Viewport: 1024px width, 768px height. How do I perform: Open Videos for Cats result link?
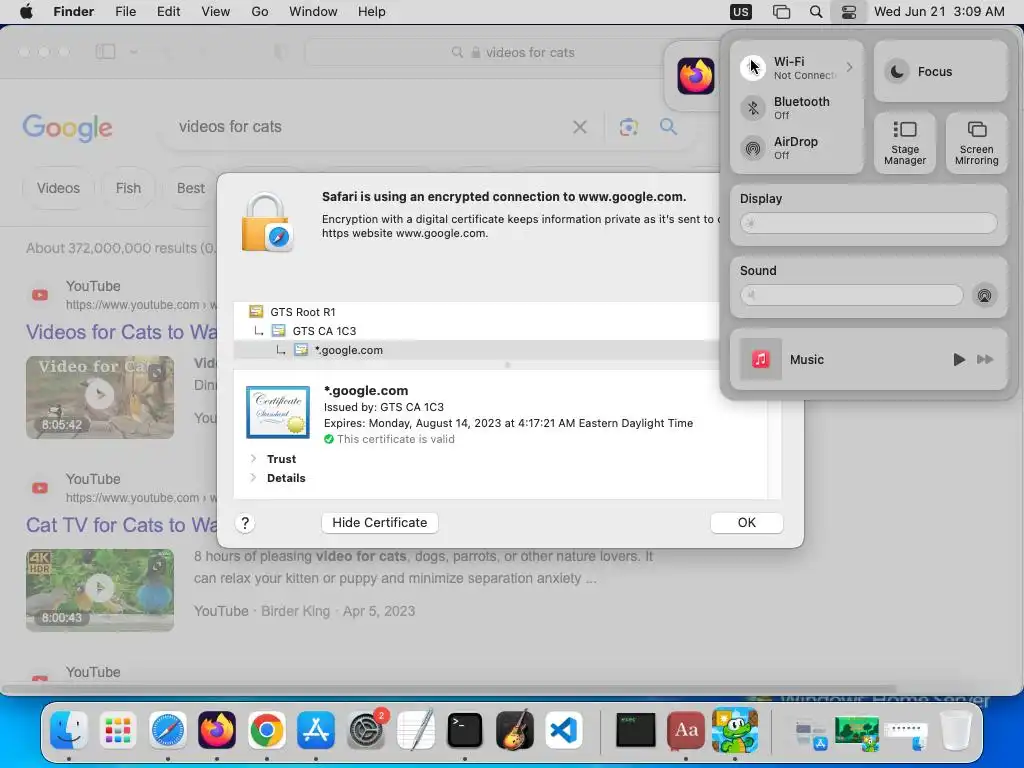coord(121,332)
